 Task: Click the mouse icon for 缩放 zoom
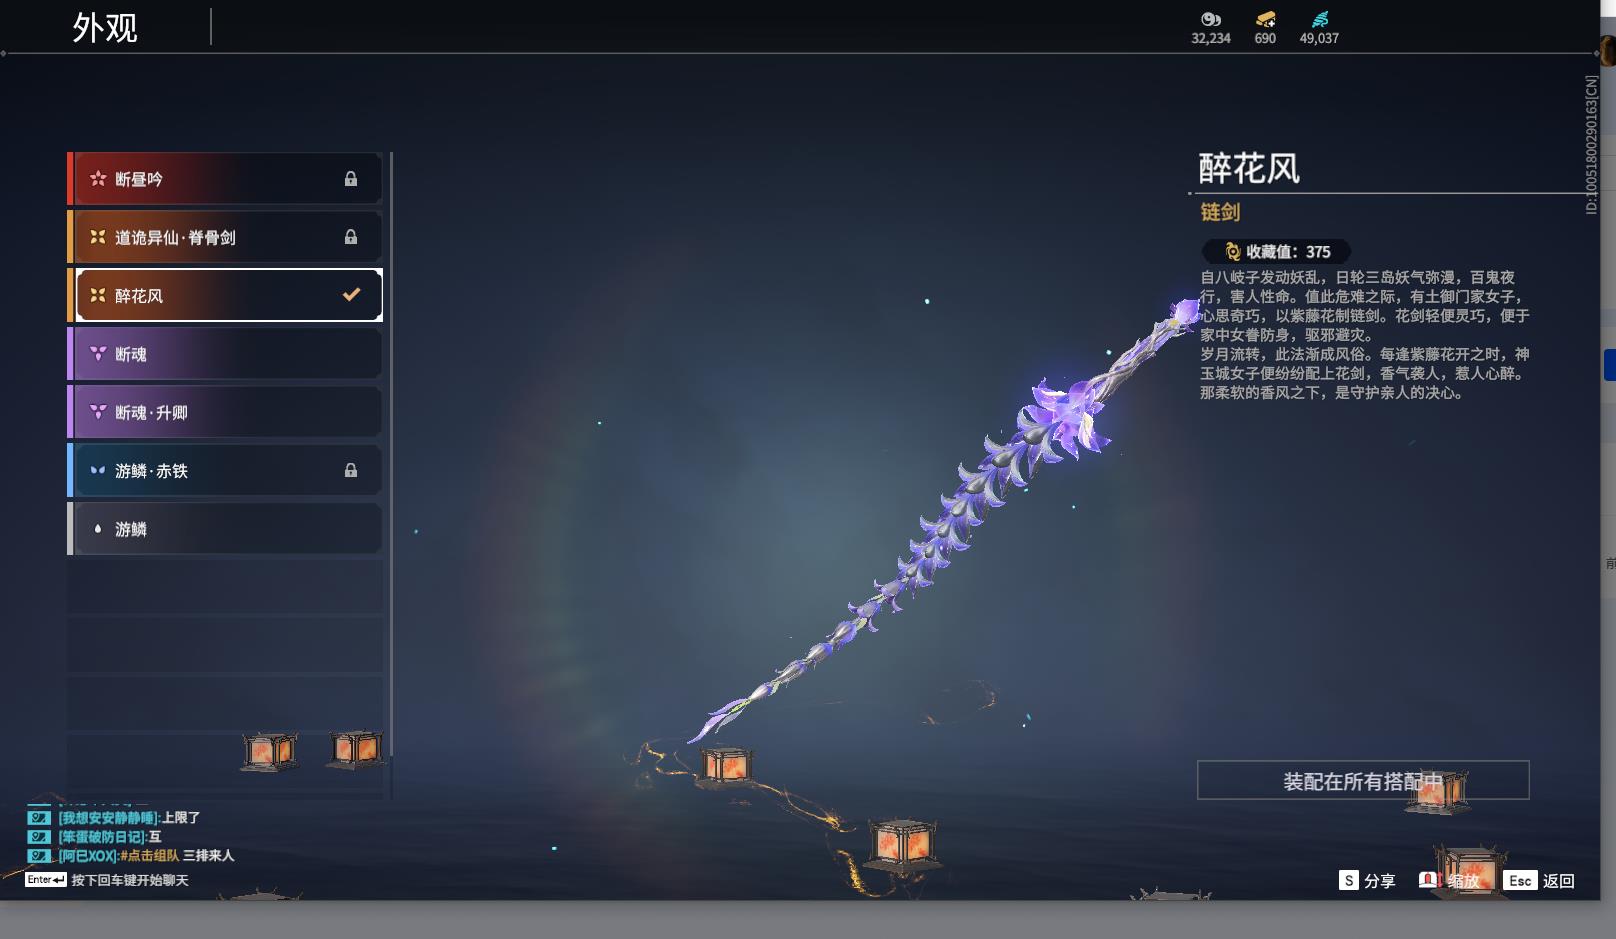point(1429,880)
